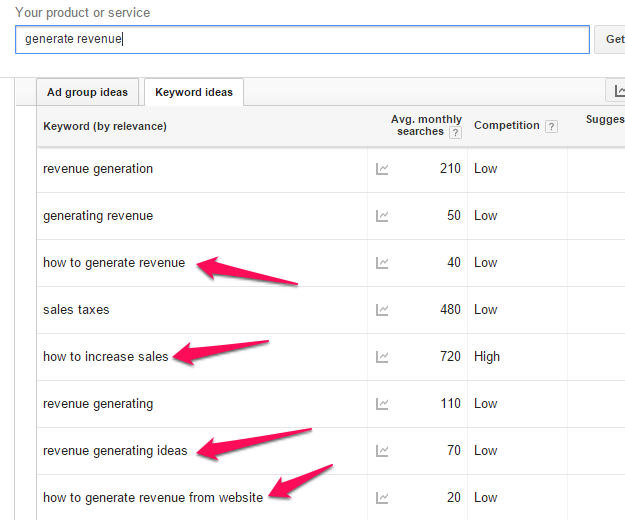
Task: Select keyword 'how to generate revenue'
Action: coord(114,263)
